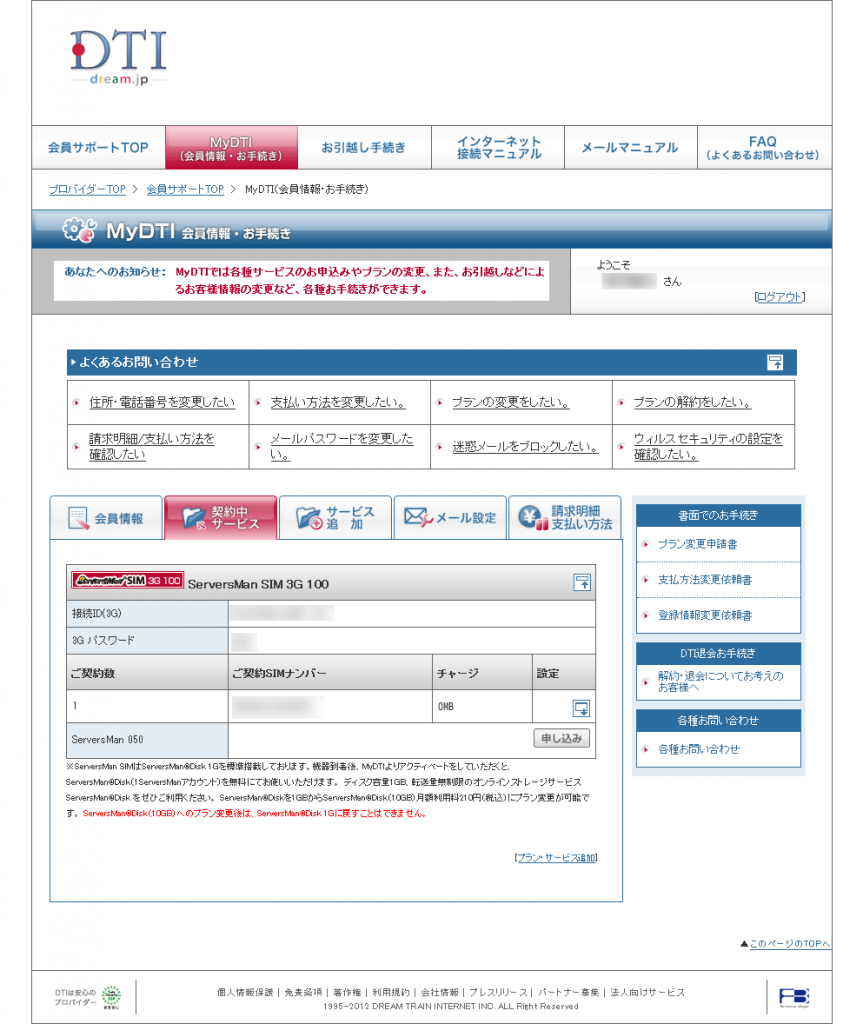Open 支払い方法を変更したい link
Viewport: 863px width, 1024px height.
(338, 402)
